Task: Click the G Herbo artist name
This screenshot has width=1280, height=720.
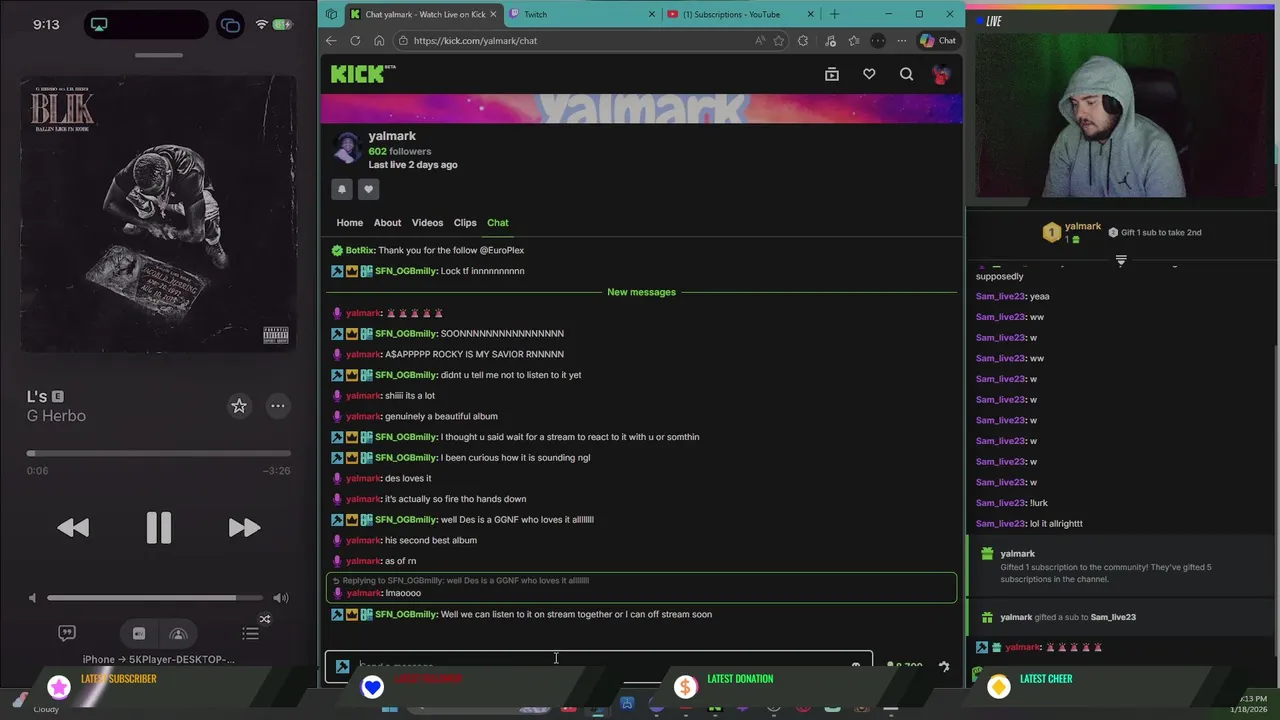Action: tap(56, 416)
